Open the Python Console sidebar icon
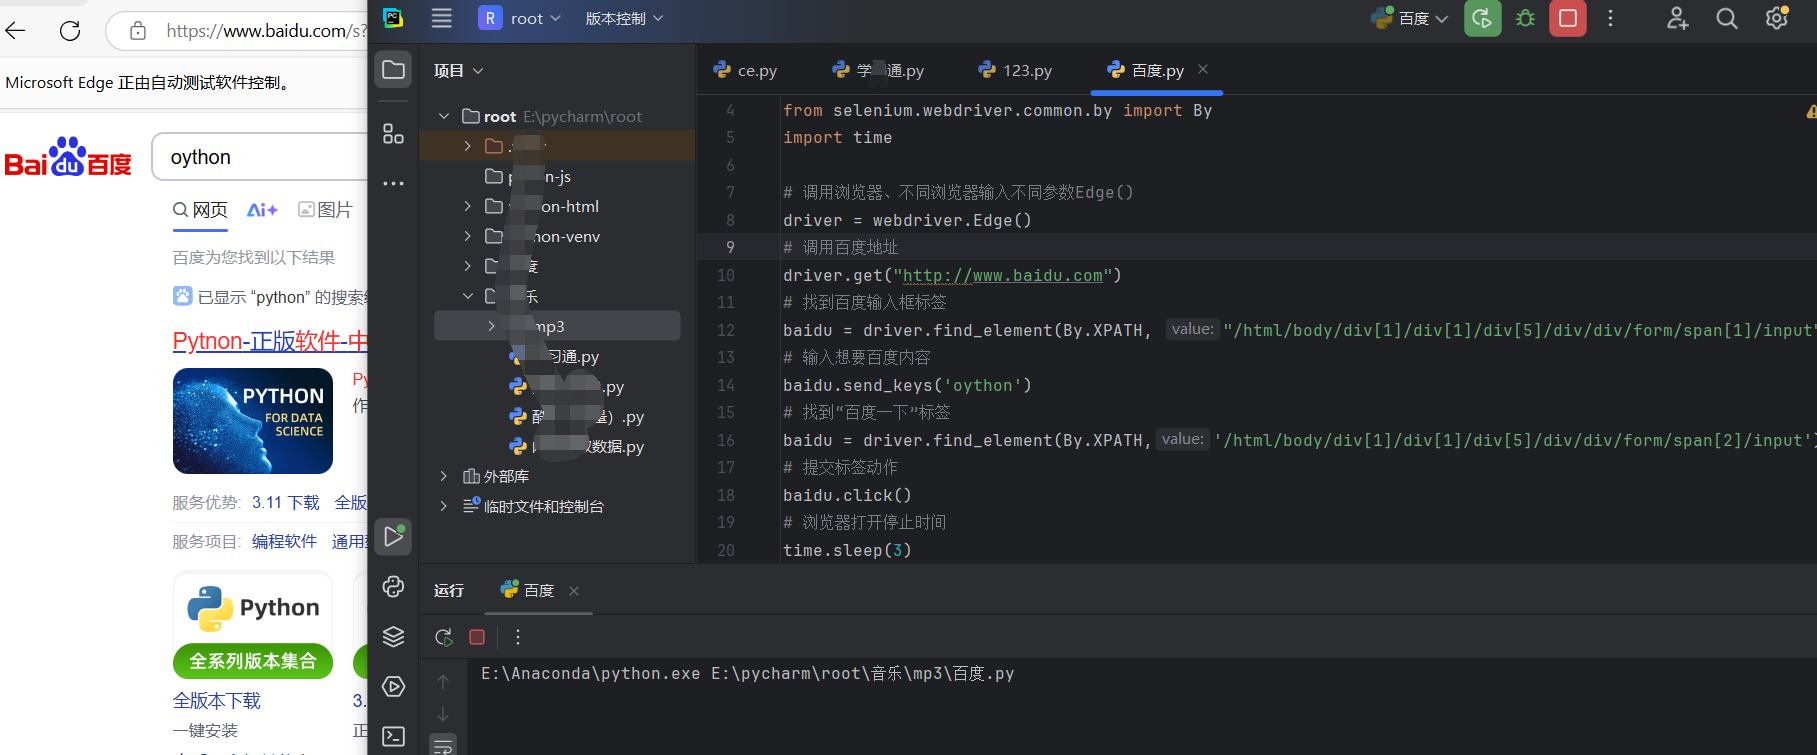1817x755 pixels. point(393,587)
